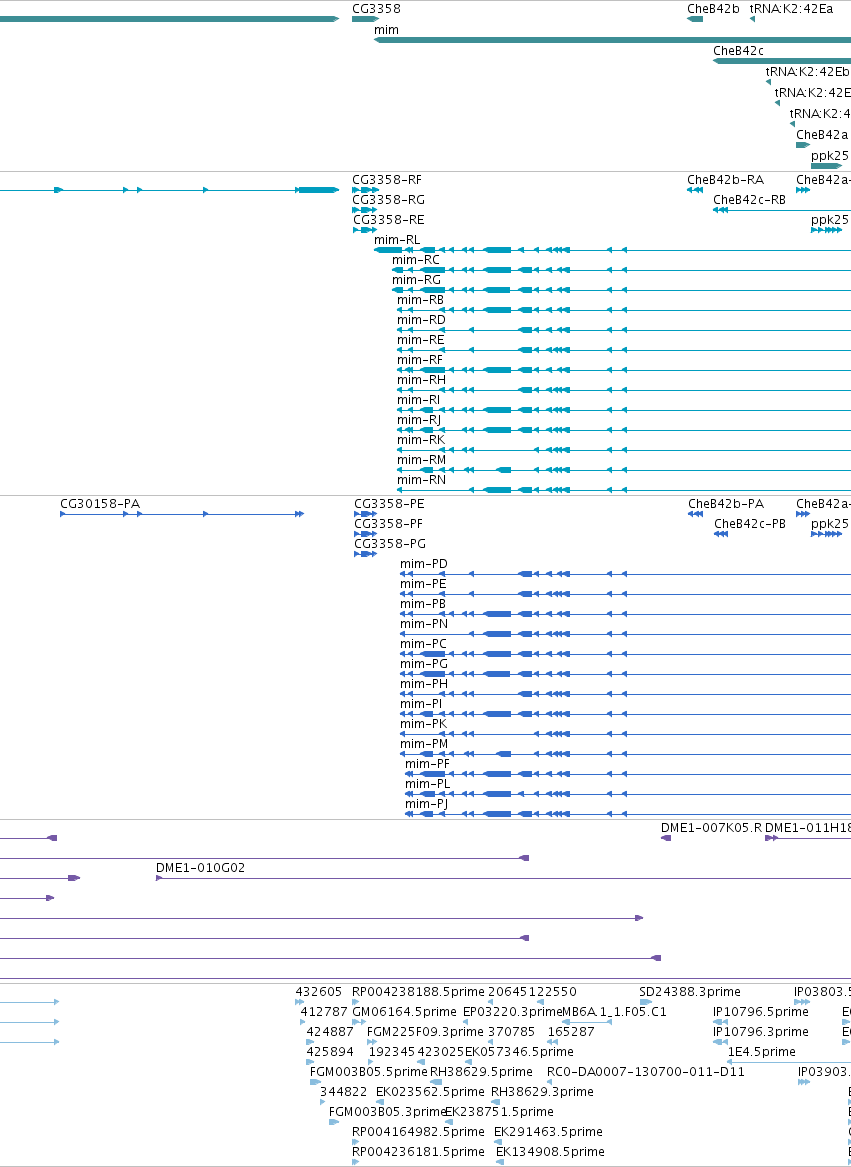
Task: Click the mim-PH protein label
Action: 424,684
